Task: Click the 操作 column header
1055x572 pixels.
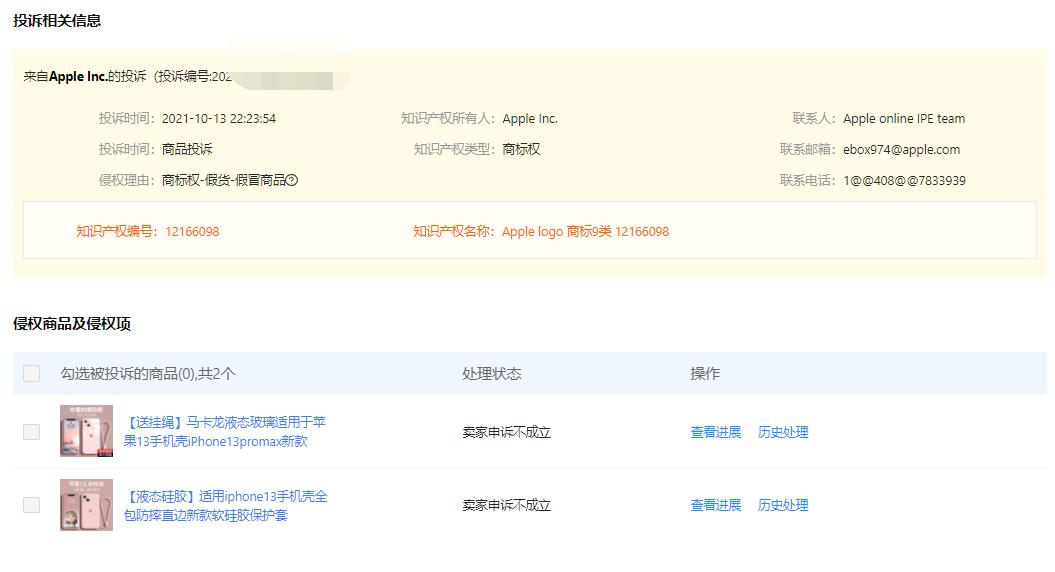Action: point(705,373)
